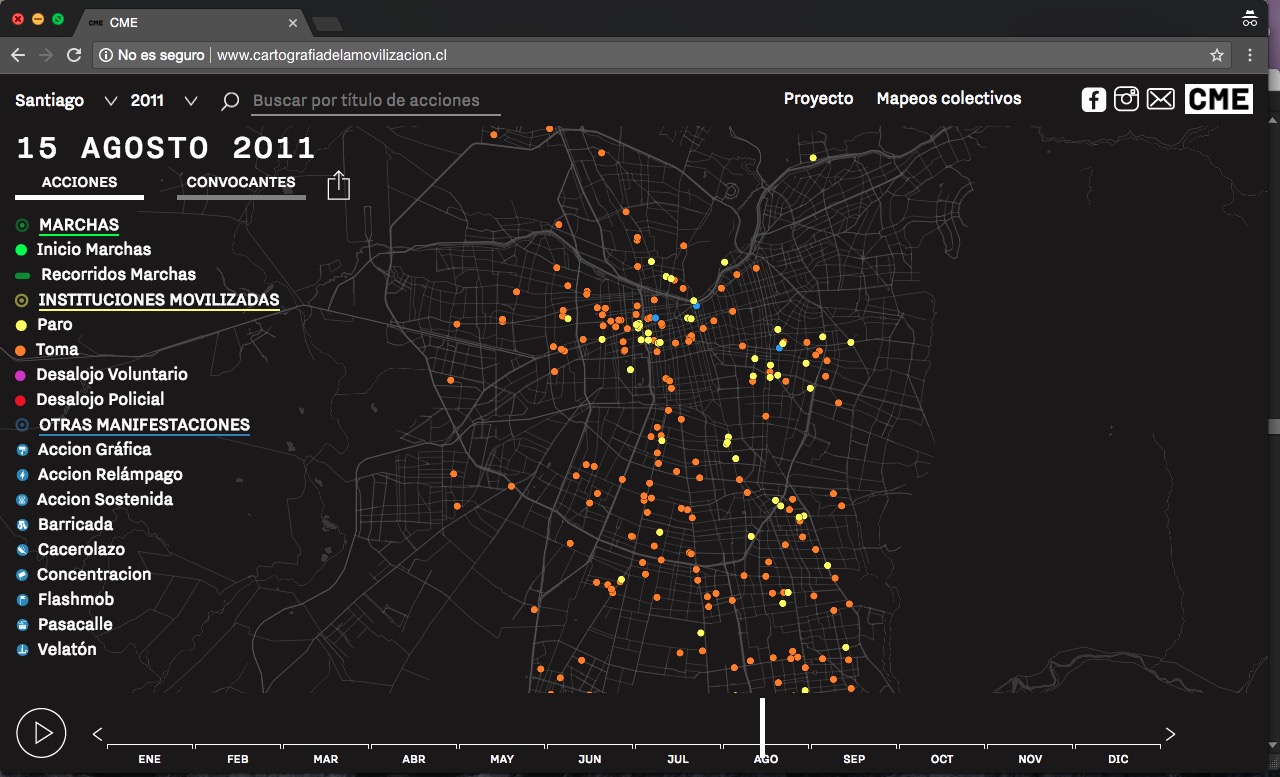Reload the page
1280x777 pixels.
coord(74,55)
